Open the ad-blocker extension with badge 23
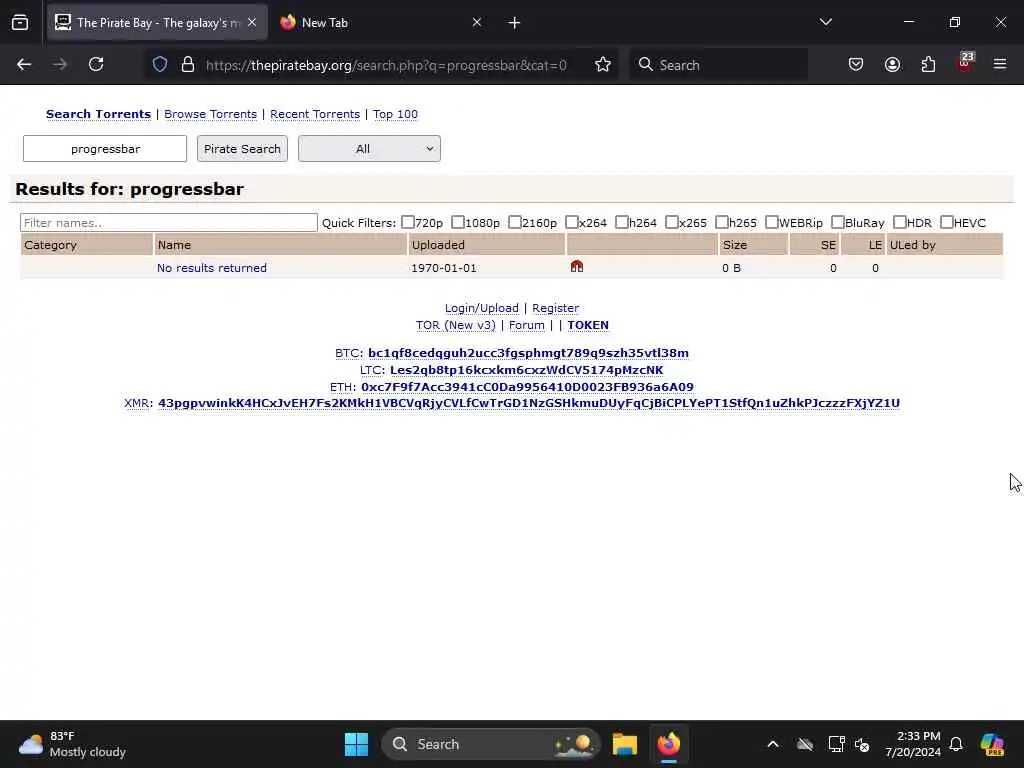 pyautogui.click(x=965, y=63)
